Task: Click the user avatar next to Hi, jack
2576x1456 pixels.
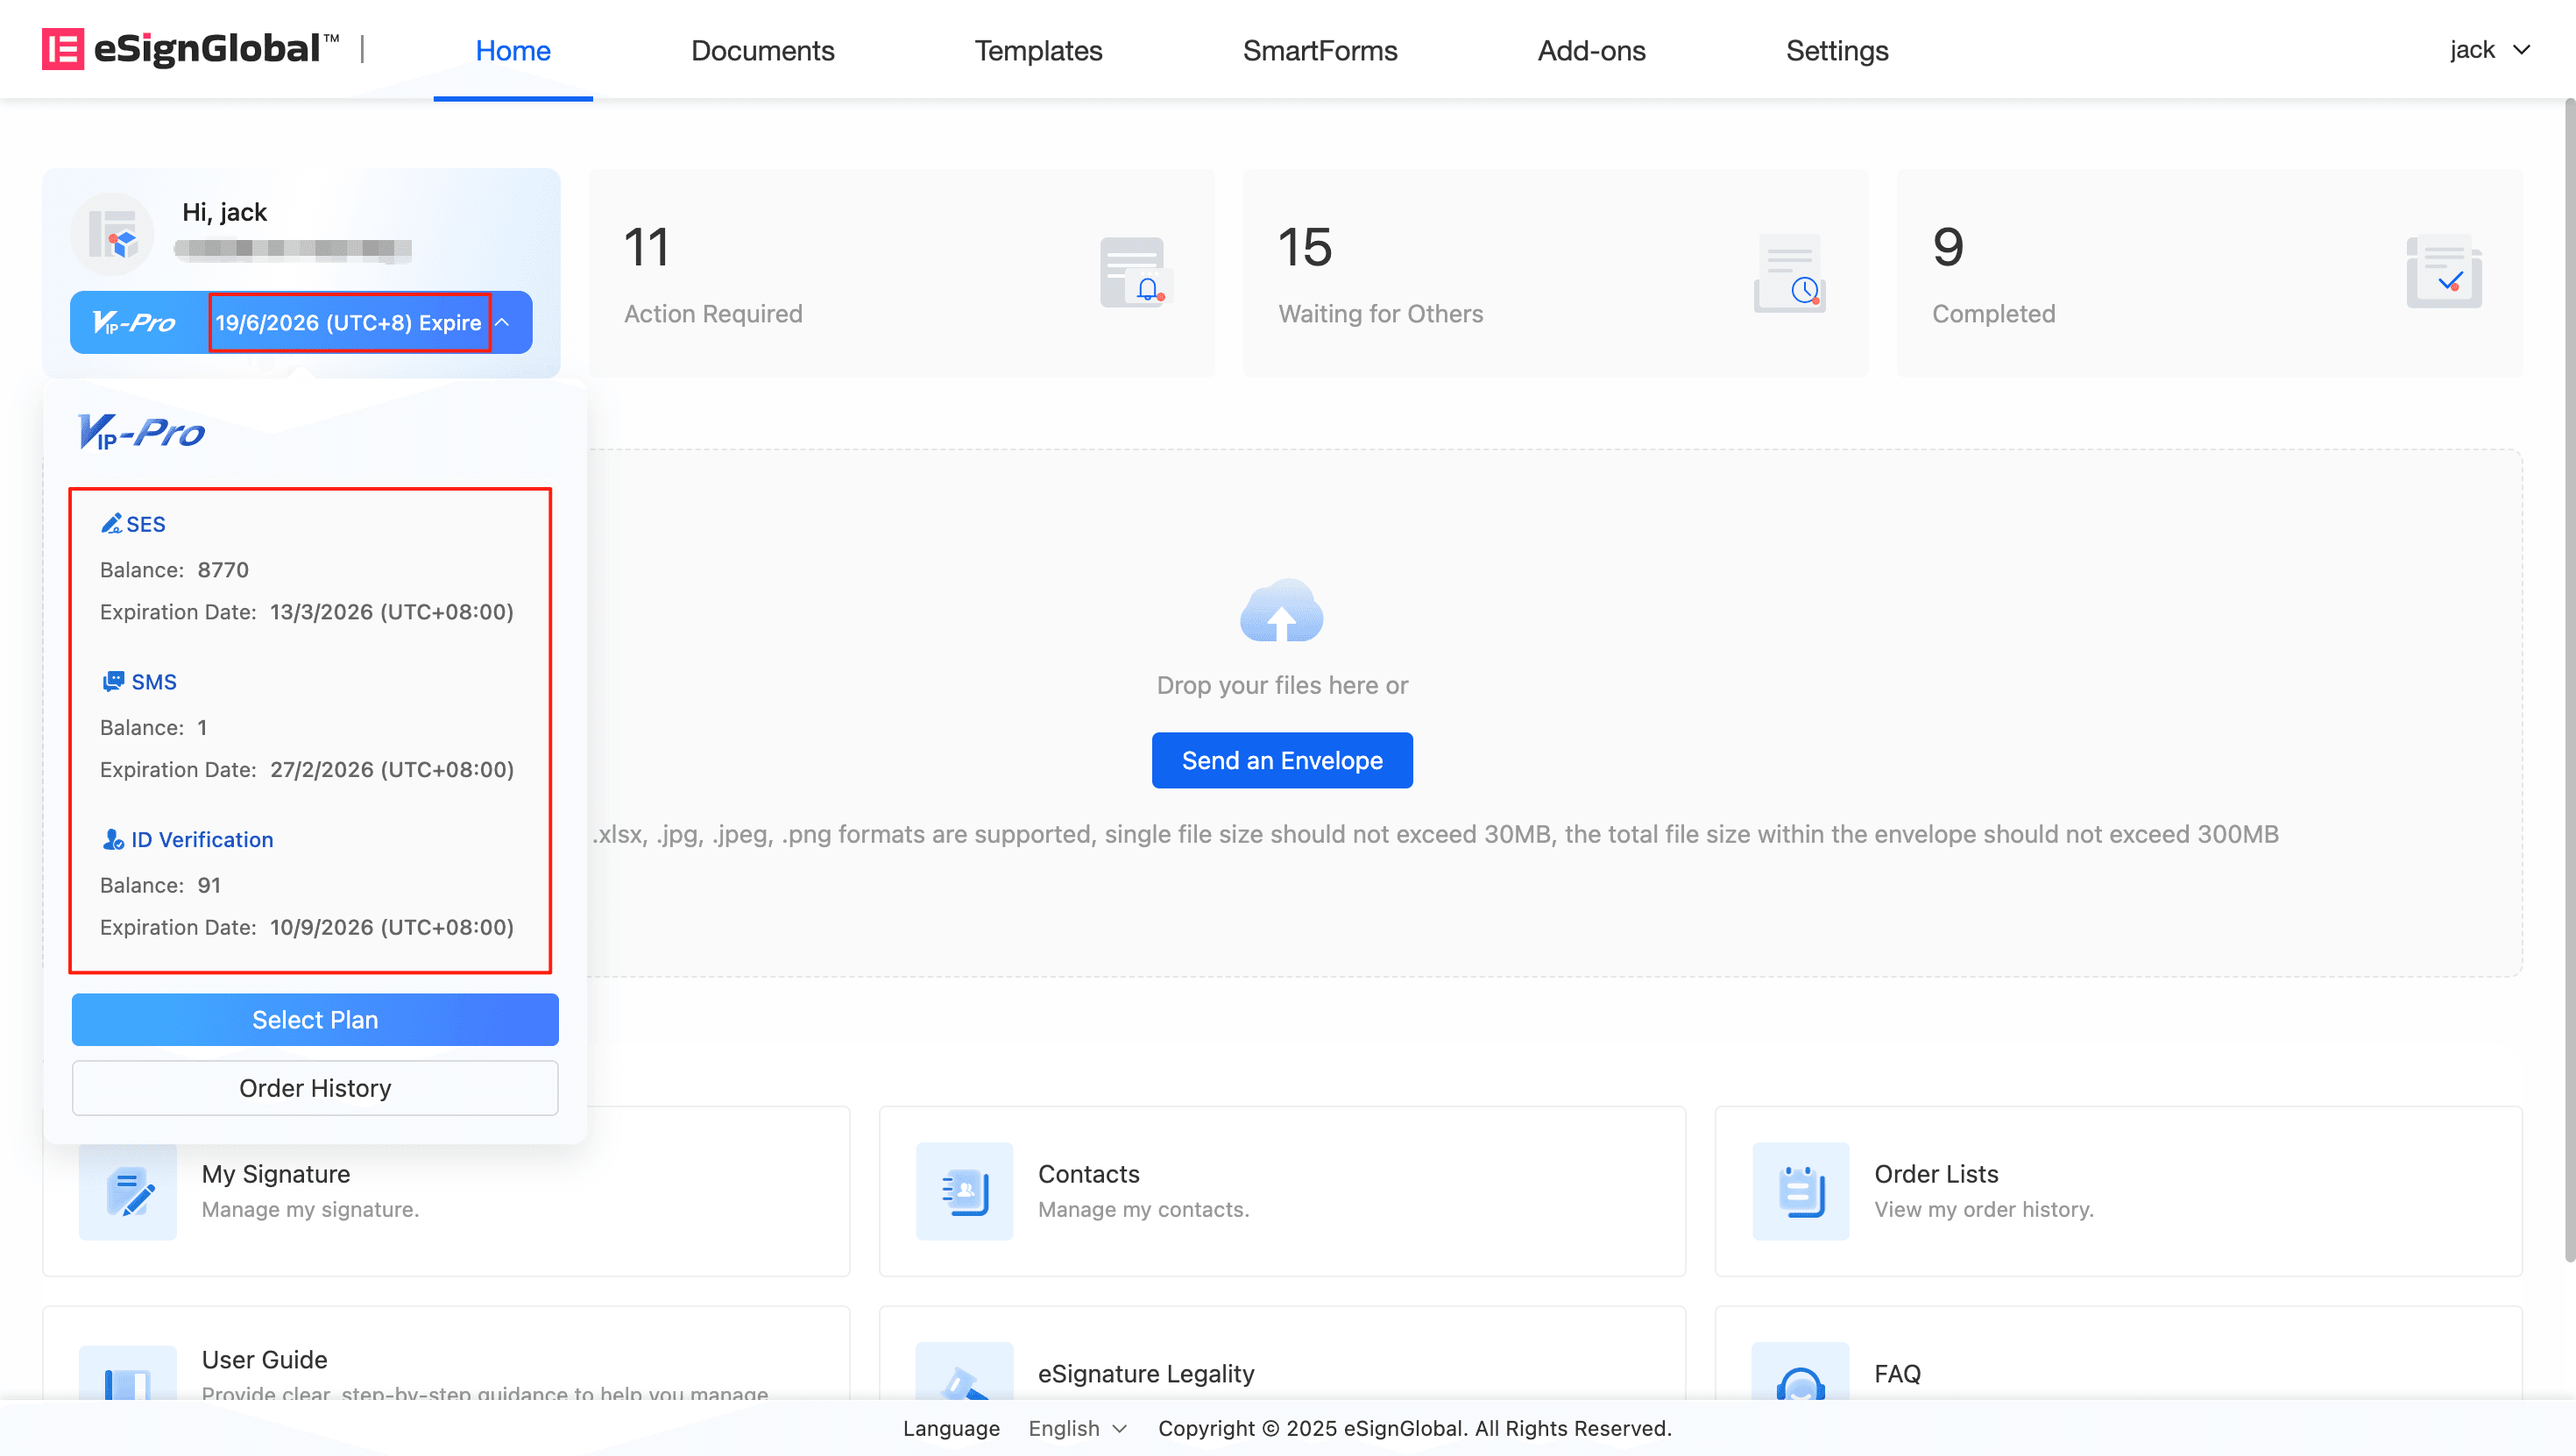Action: 113,234
